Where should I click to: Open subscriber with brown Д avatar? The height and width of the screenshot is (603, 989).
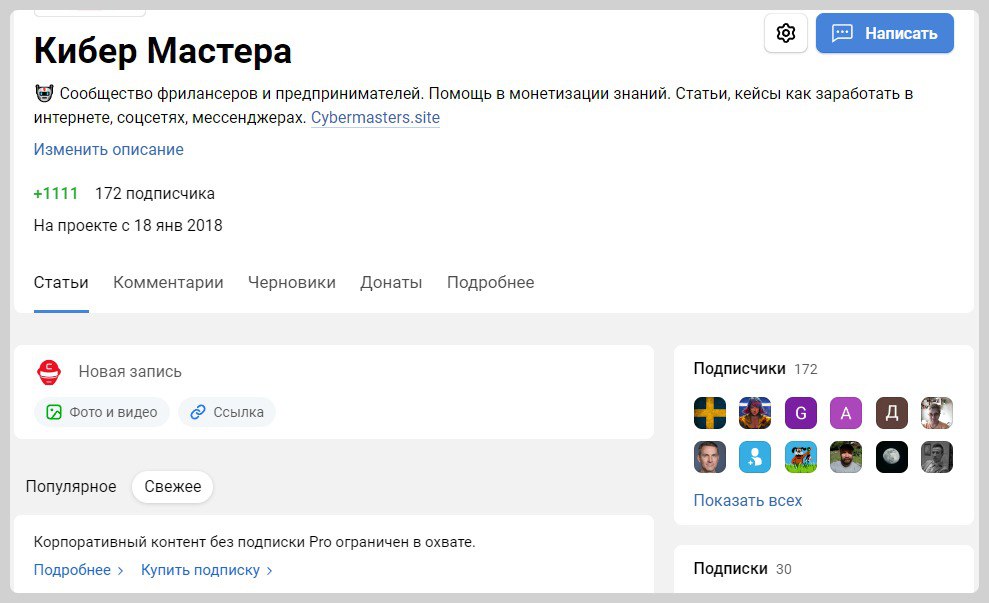tap(891, 413)
